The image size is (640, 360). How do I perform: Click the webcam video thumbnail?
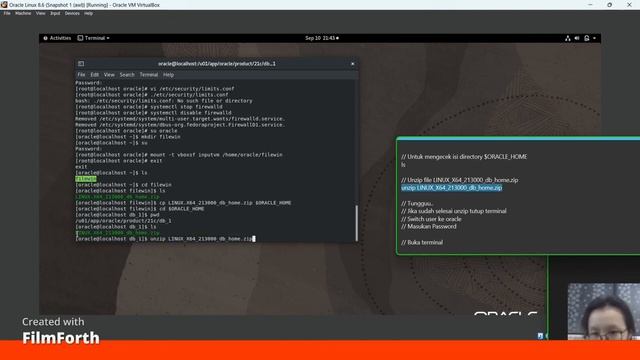pyautogui.click(x=604, y=311)
